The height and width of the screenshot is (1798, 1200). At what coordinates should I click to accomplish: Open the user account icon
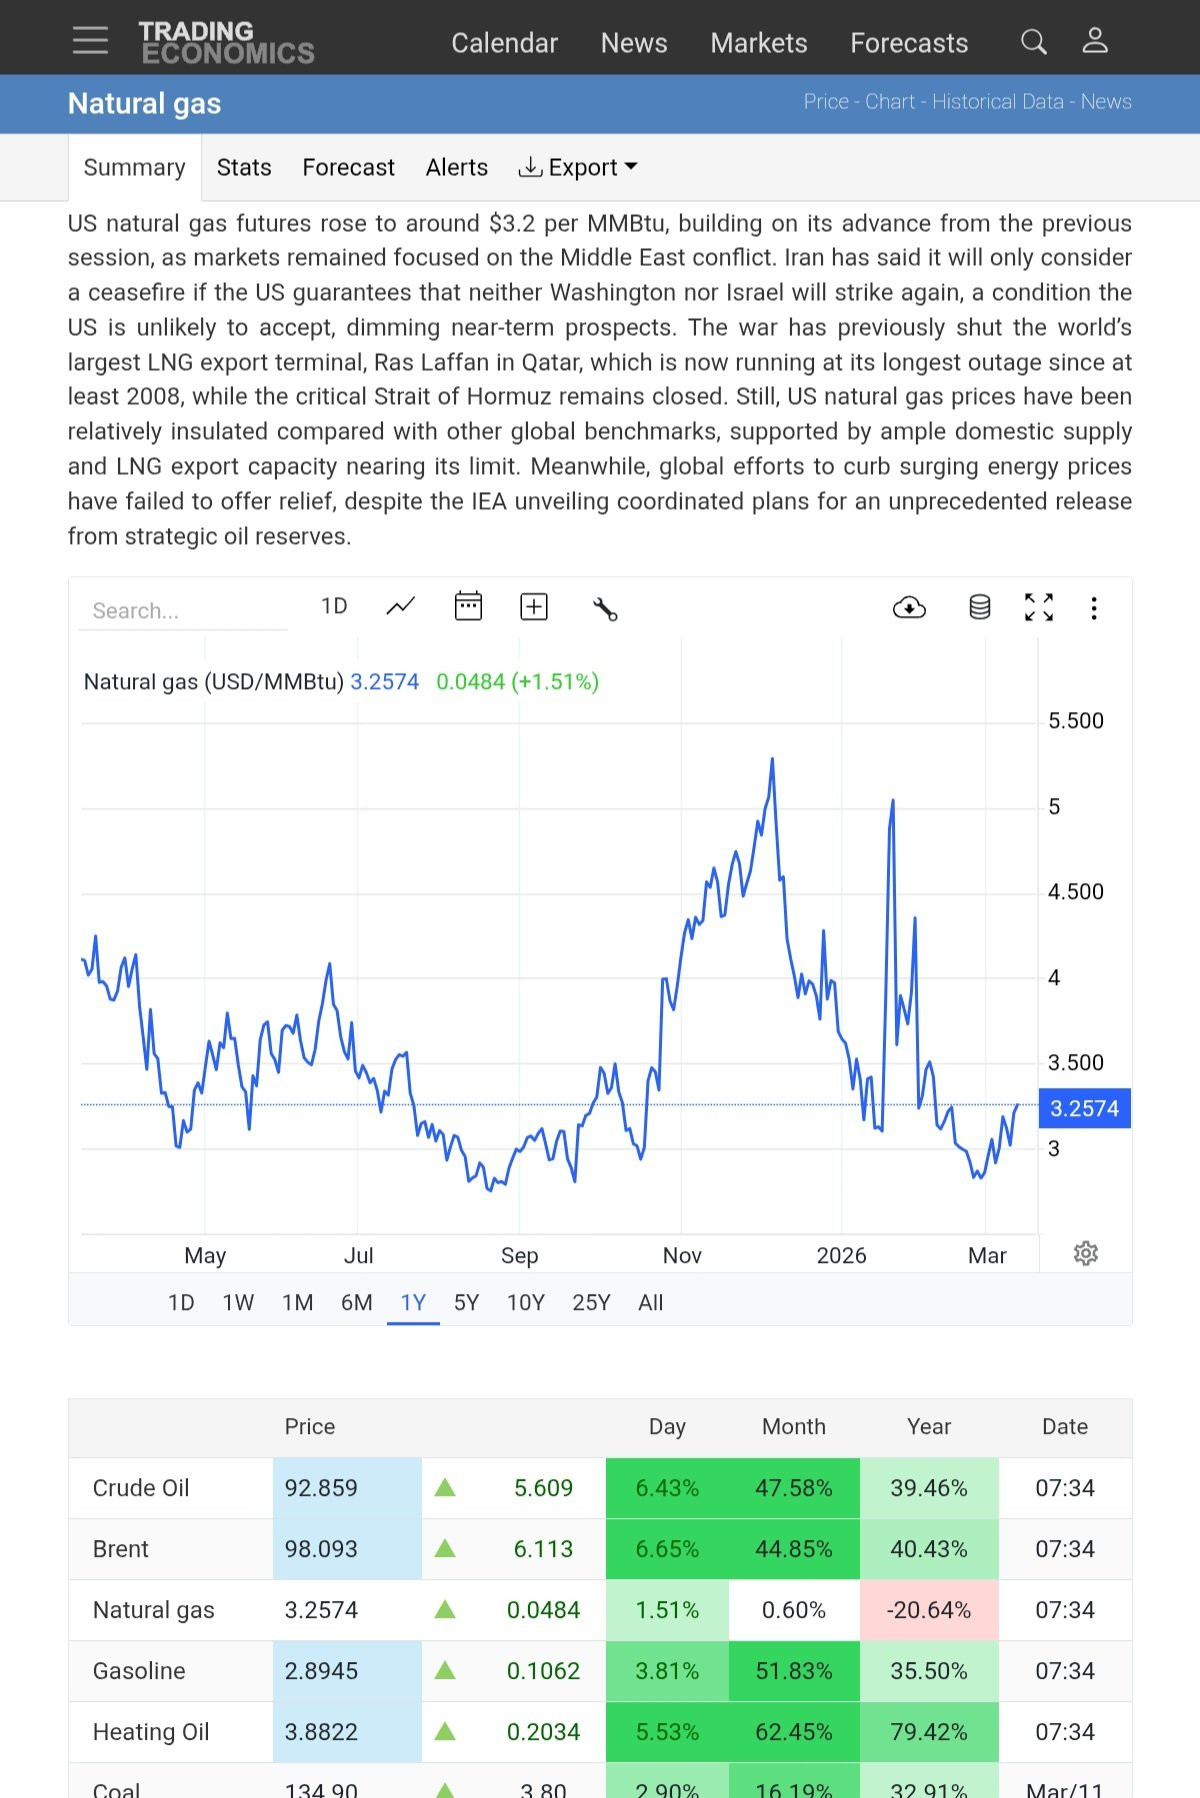(x=1095, y=41)
